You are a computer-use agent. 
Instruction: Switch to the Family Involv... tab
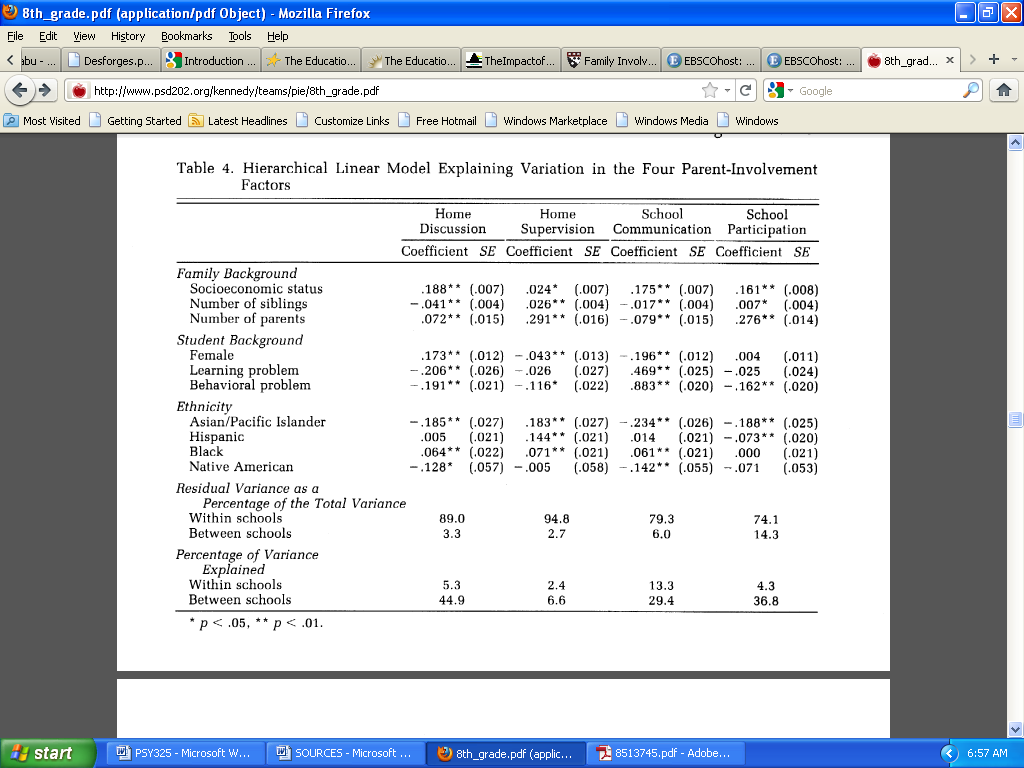(611, 60)
